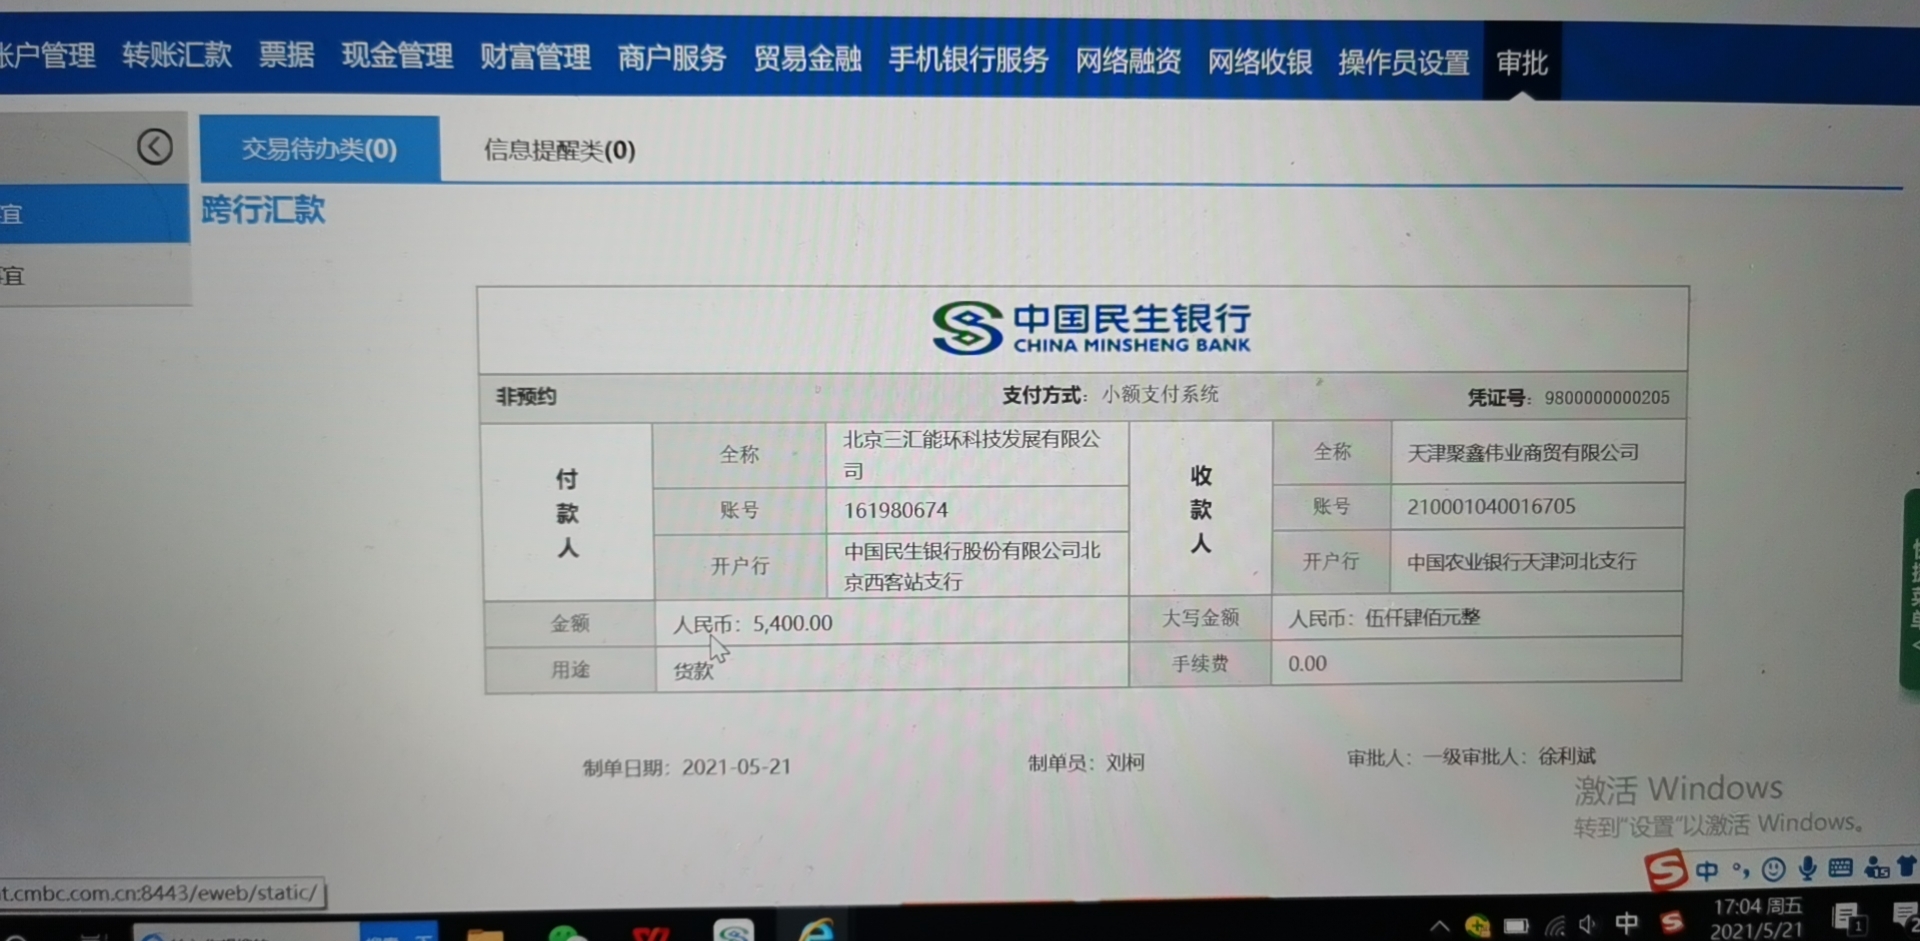Click payer bank 中国民生银行股份有限公司北京西客站支行
Image resolution: width=1920 pixels, height=941 pixels.
point(972,566)
